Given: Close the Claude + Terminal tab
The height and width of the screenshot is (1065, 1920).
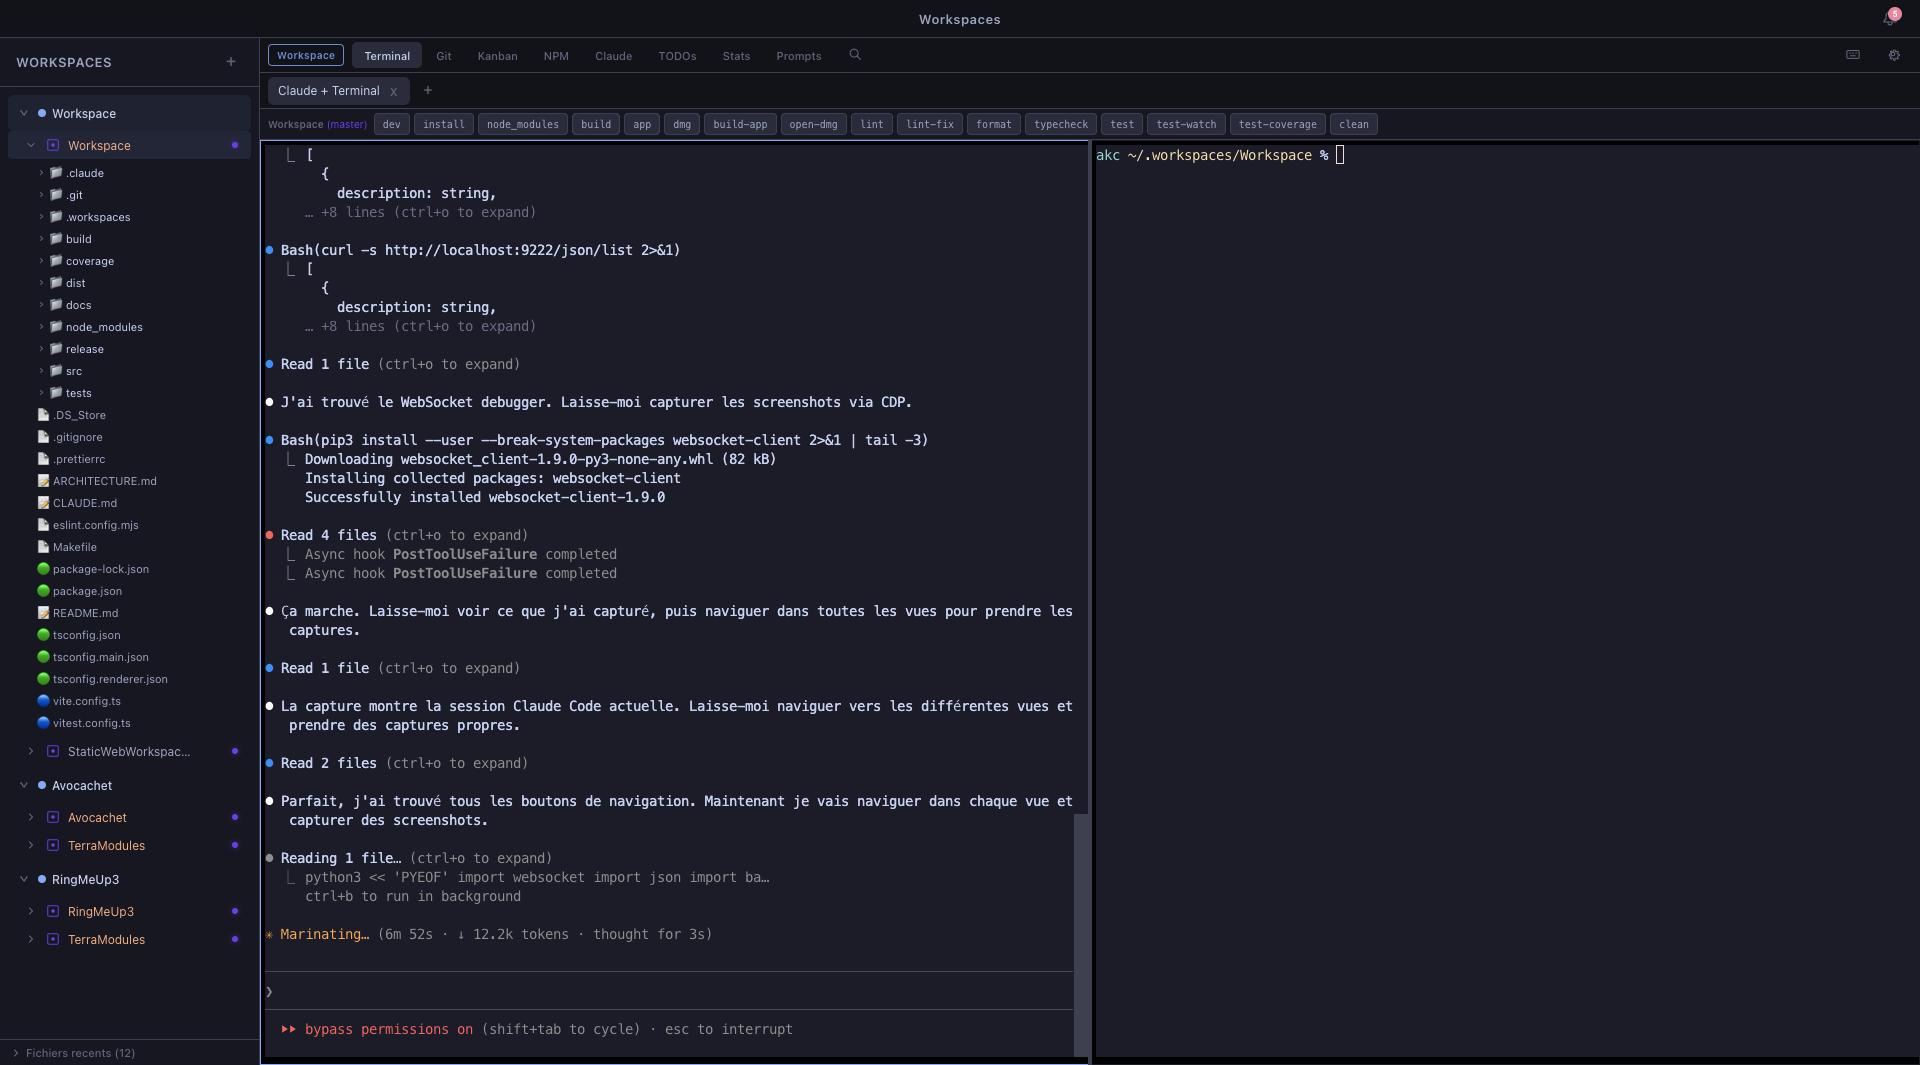Looking at the screenshot, I should click(x=394, y=91).
